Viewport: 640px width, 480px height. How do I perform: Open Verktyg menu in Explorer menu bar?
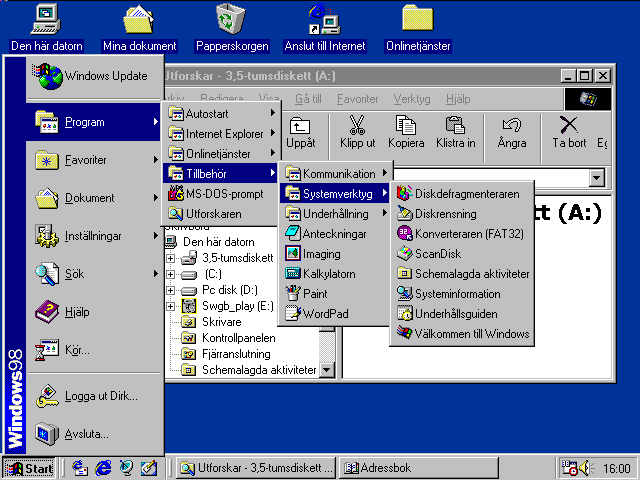(411, 99)
